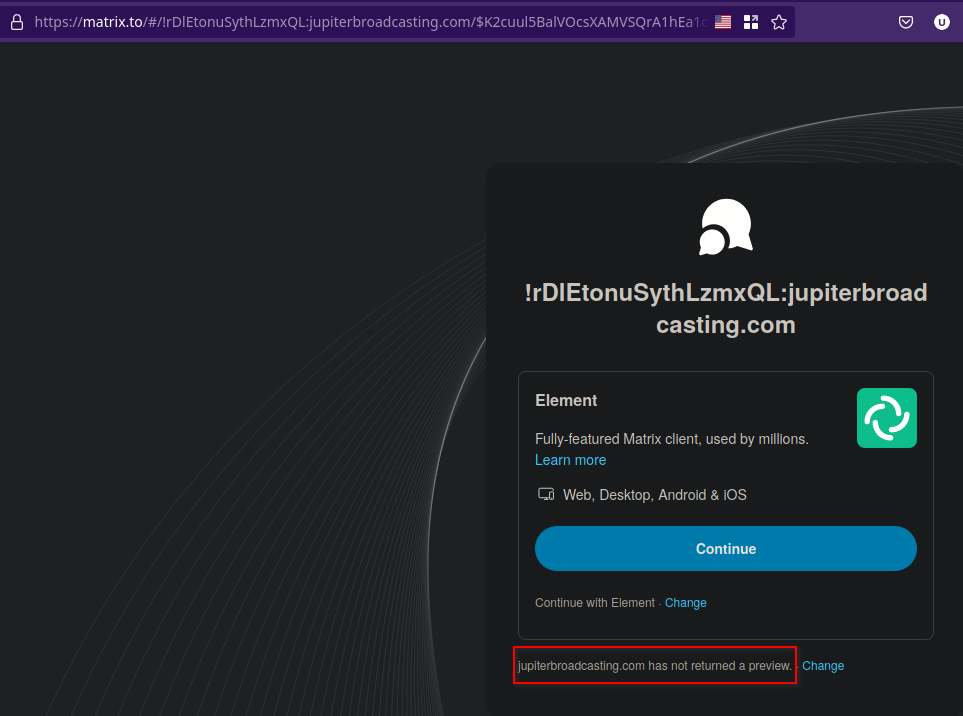Click Change next to Continue with Element
963x716 pixels.
coord(685,602)
